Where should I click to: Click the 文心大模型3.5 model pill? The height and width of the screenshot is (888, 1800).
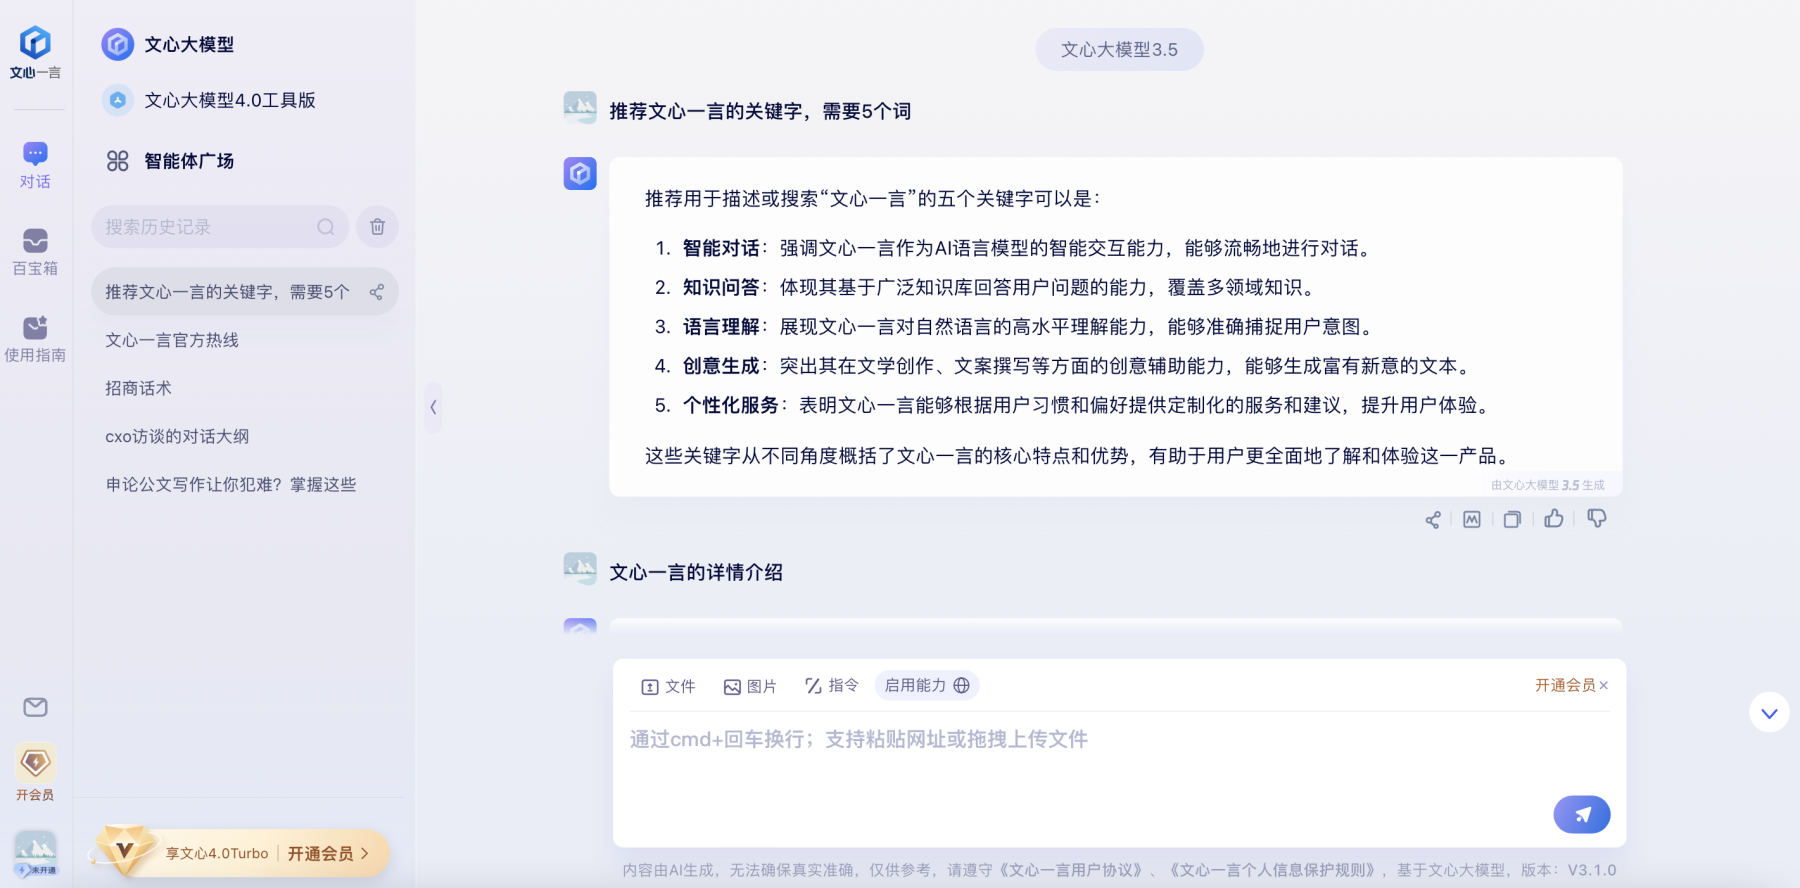click(x=1119, y=49)
